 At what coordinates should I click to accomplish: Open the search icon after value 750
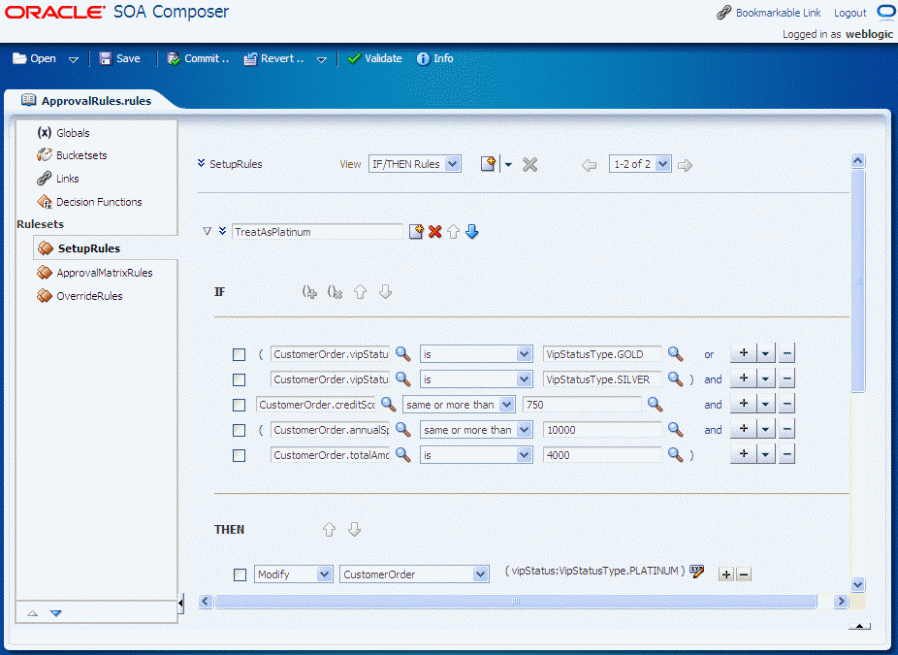point(655,404)
